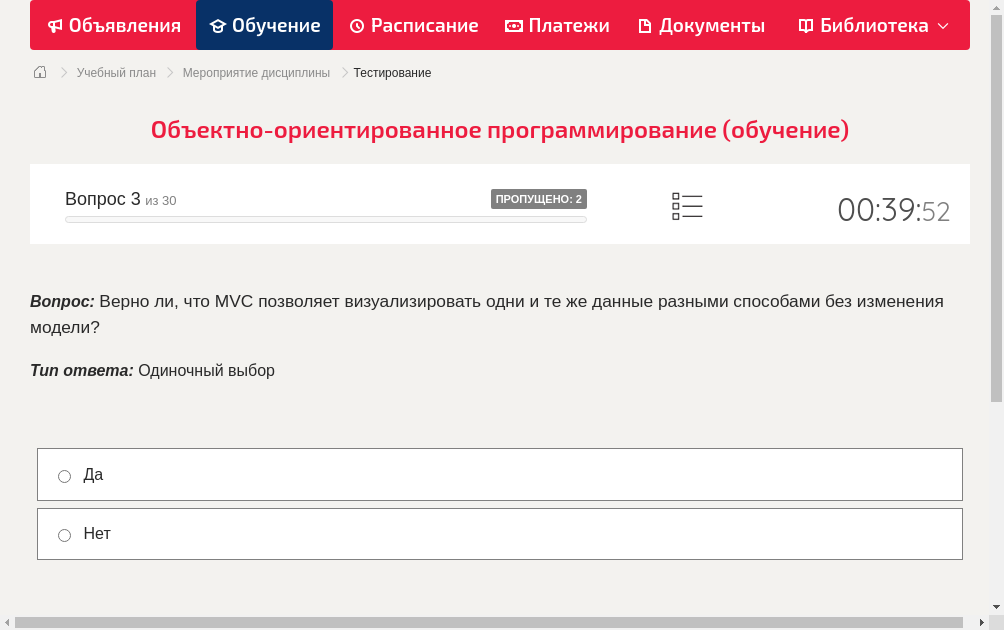Click the test progress bar
1004x630 pixels.
[x=325, y=219]
